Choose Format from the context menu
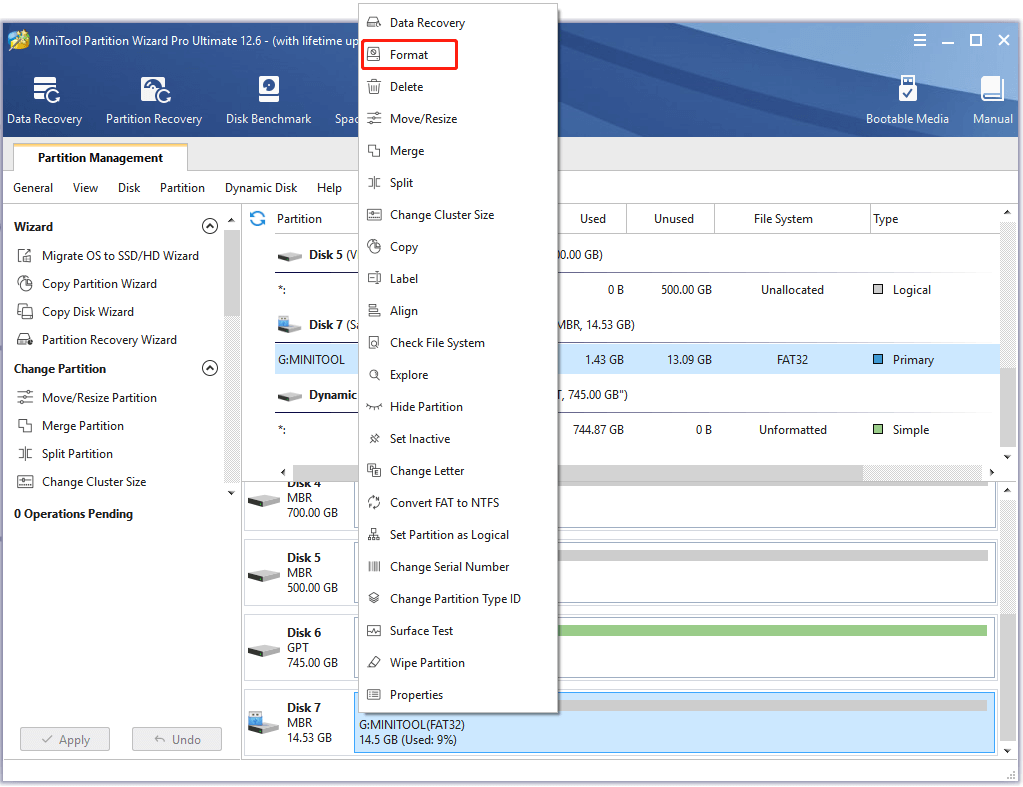The height and width of the screenshot is (787, 1023). tap(410, 55)
